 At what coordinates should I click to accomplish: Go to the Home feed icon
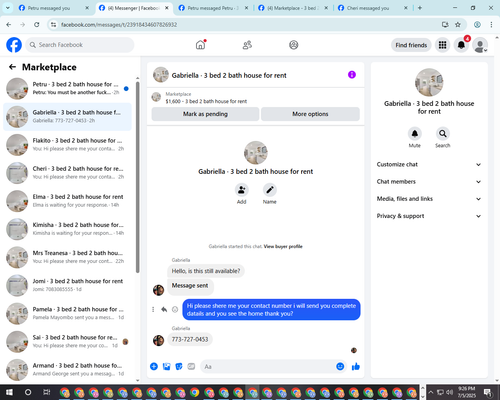coord(200,45)
